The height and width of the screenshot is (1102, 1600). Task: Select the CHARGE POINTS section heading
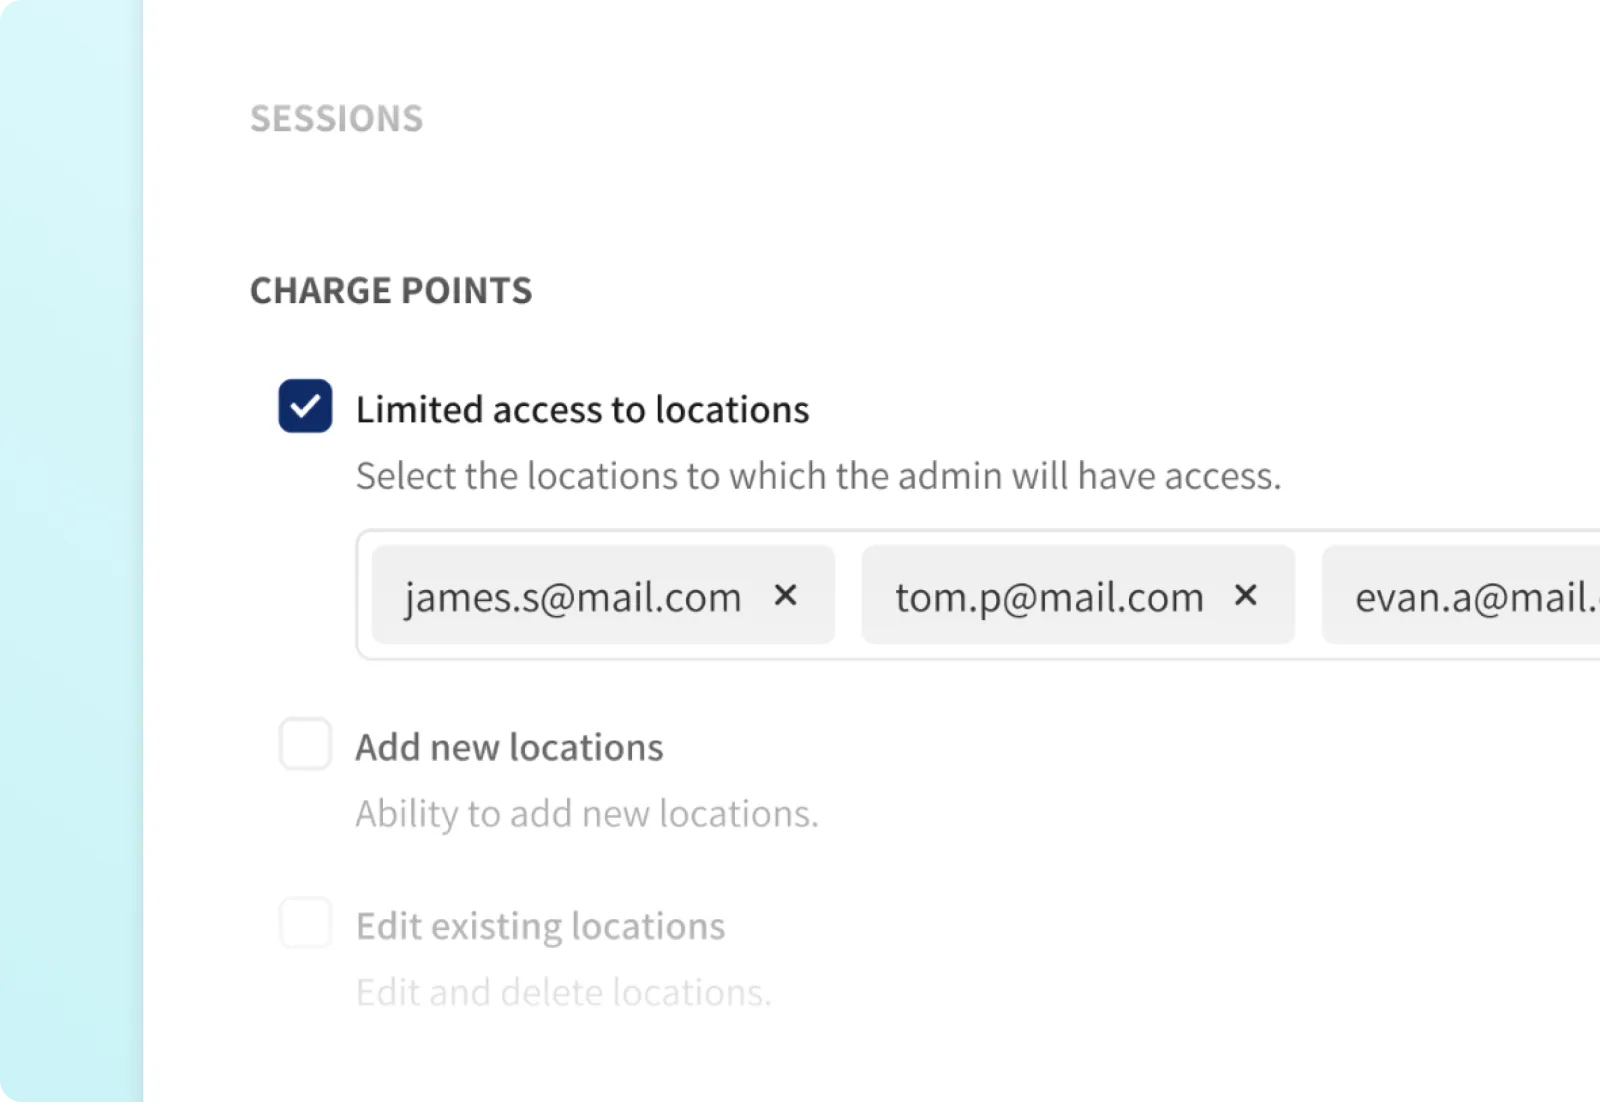pos(391,291)
